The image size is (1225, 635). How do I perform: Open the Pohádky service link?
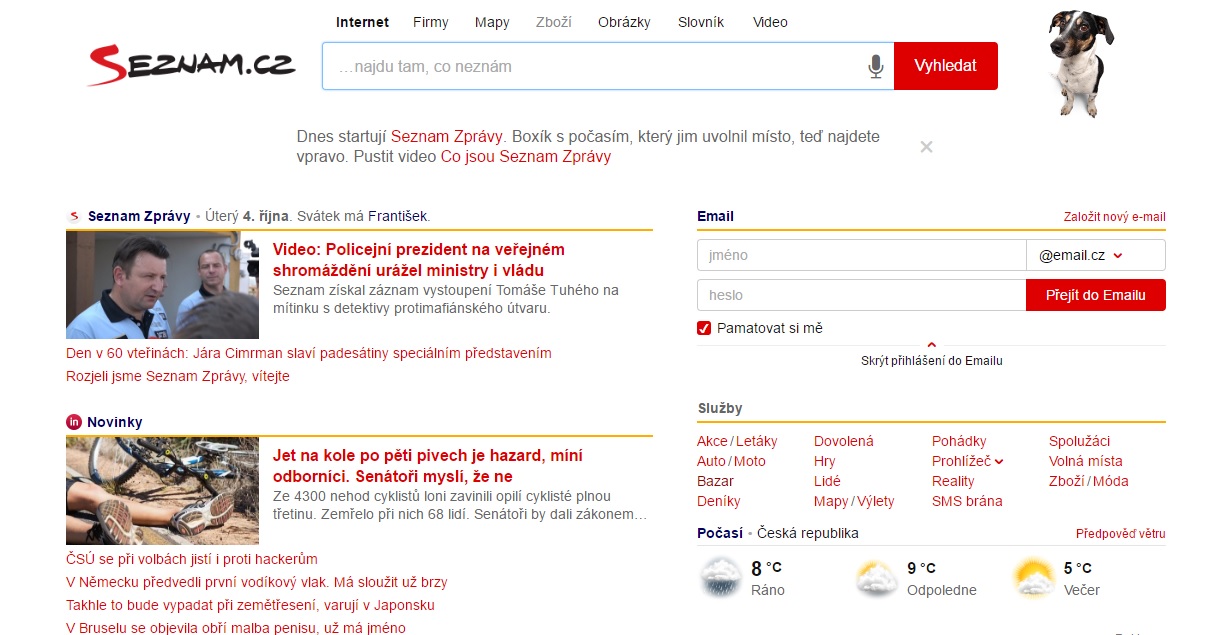tap(959, 441)
